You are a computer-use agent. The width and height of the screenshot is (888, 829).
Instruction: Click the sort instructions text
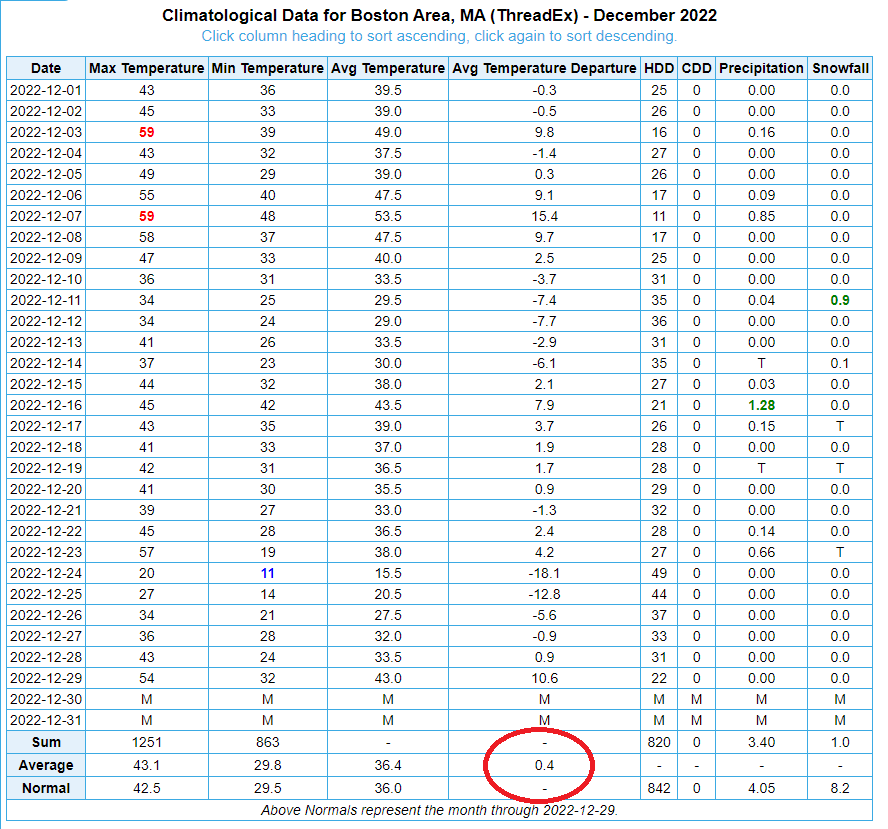pyautogui.click(x=439, y=36)
